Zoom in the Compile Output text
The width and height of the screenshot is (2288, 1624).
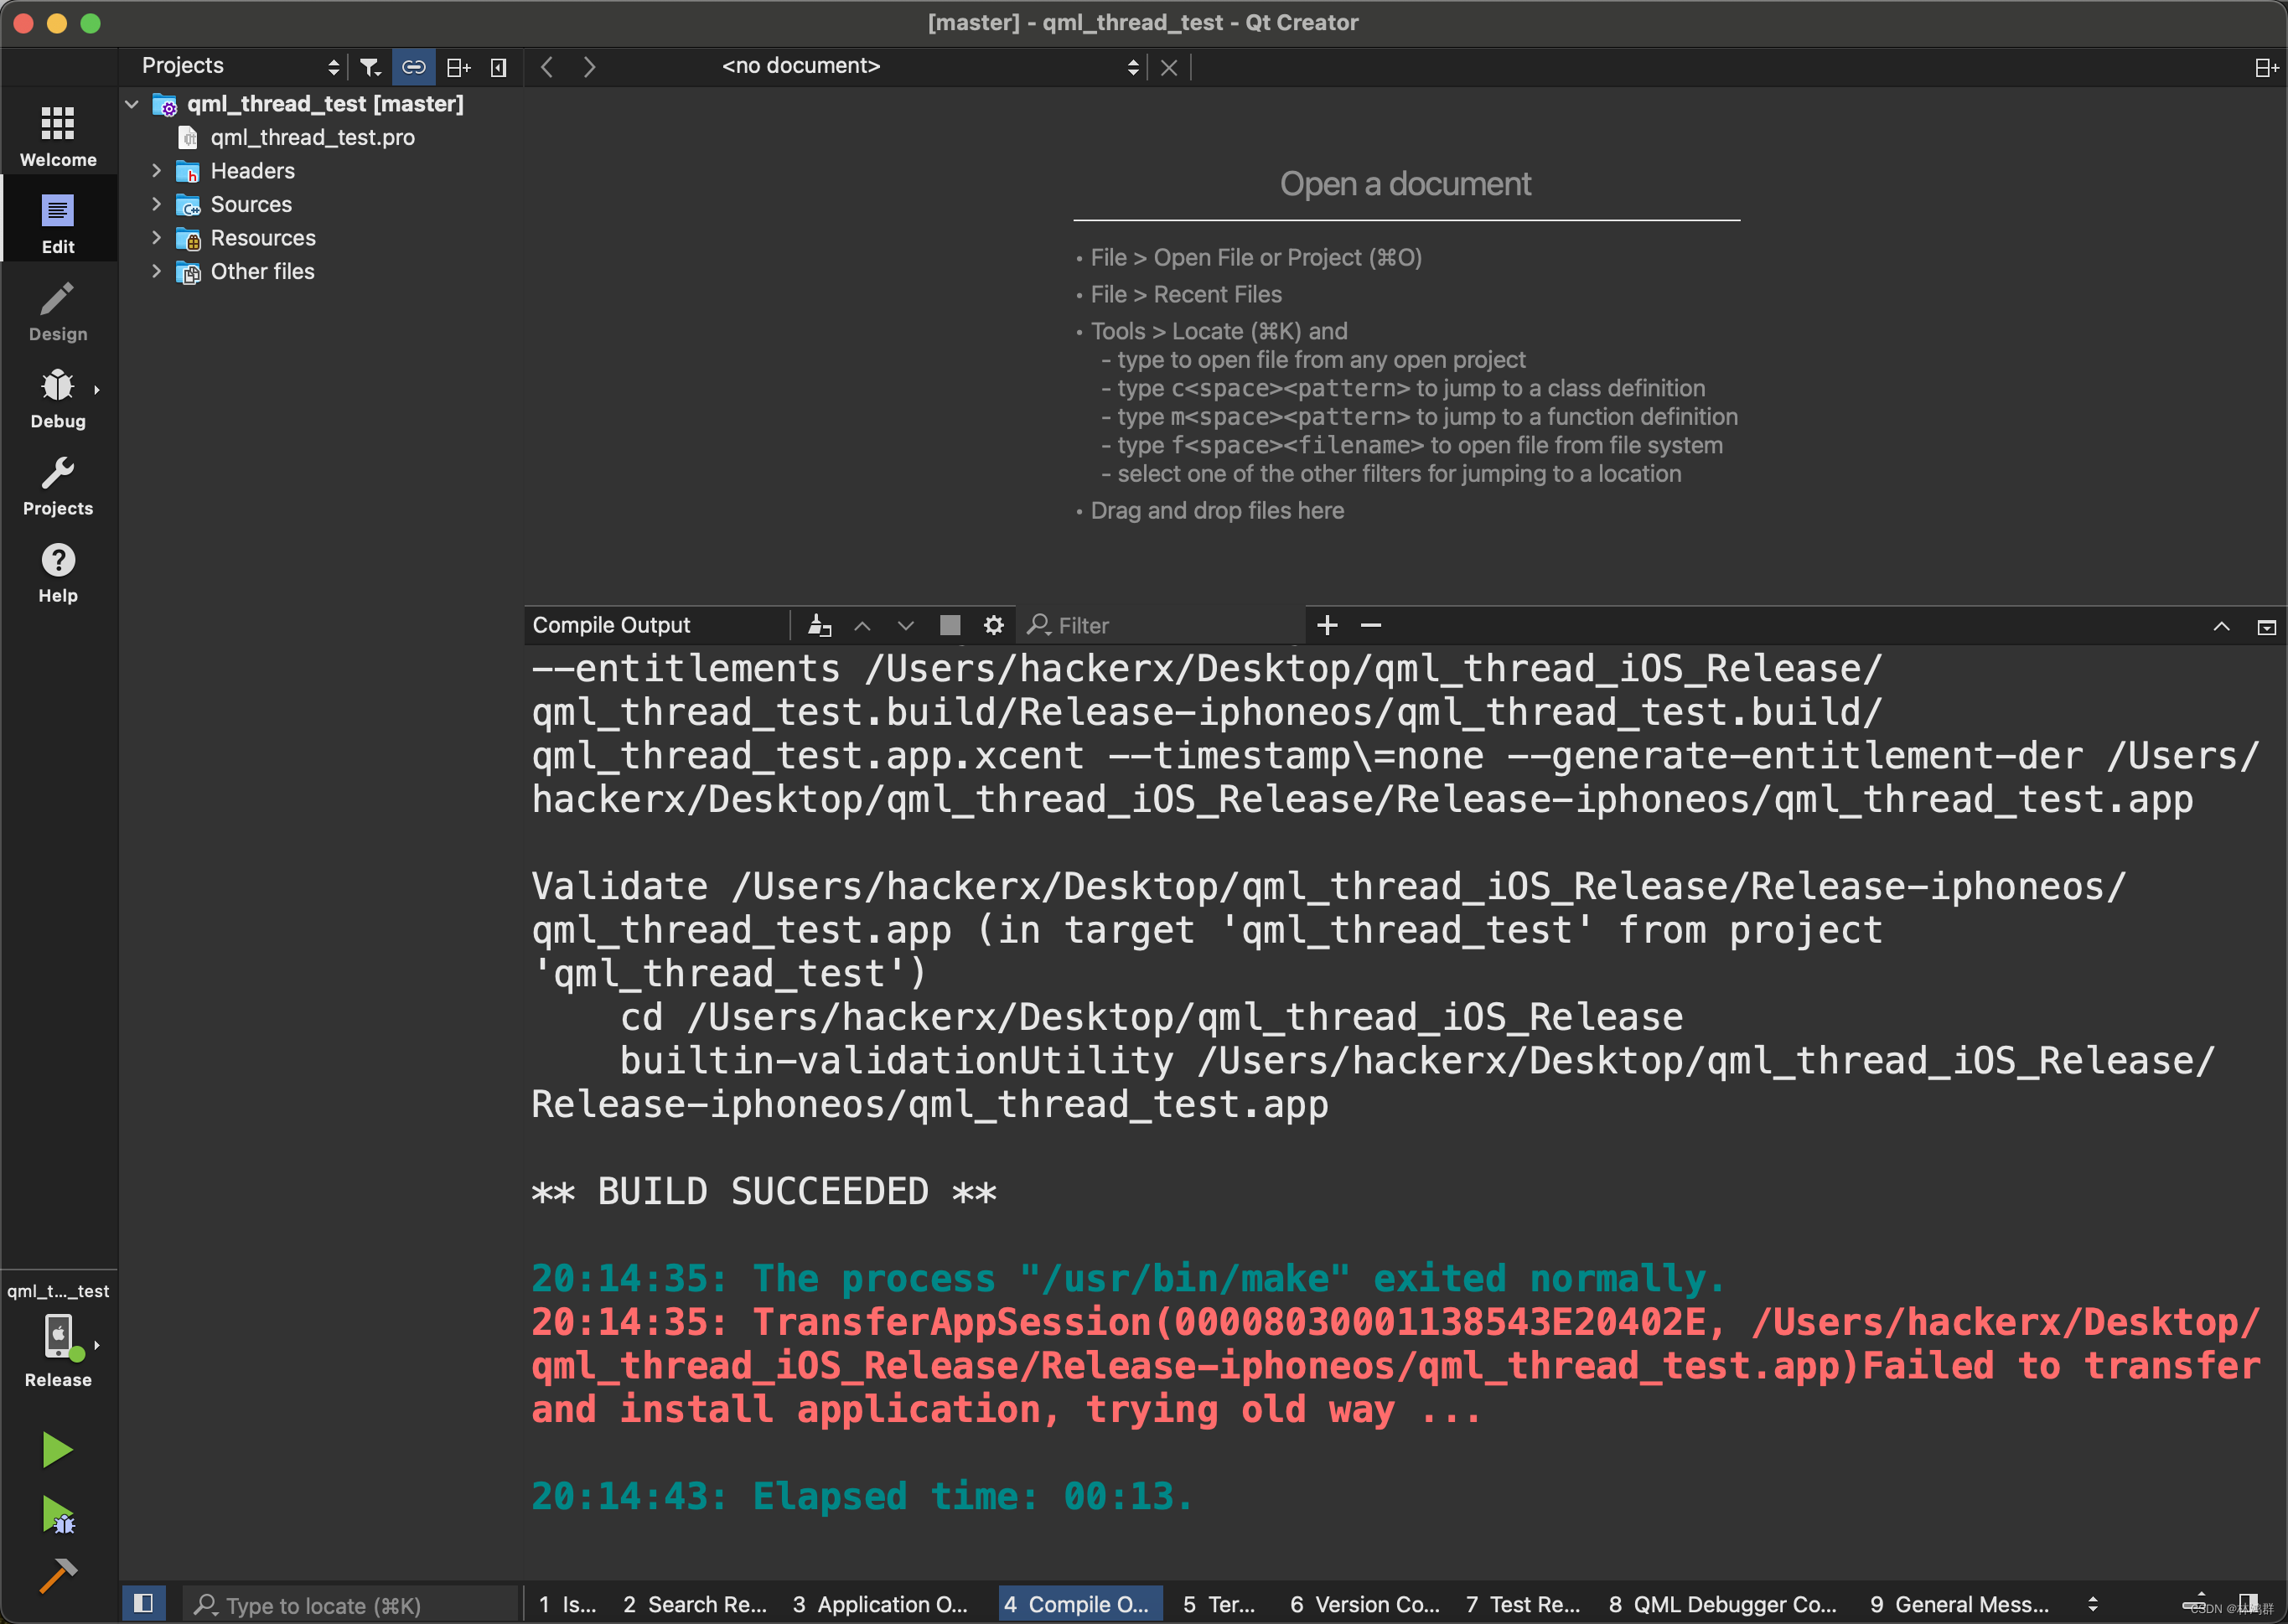point(1327,625)
